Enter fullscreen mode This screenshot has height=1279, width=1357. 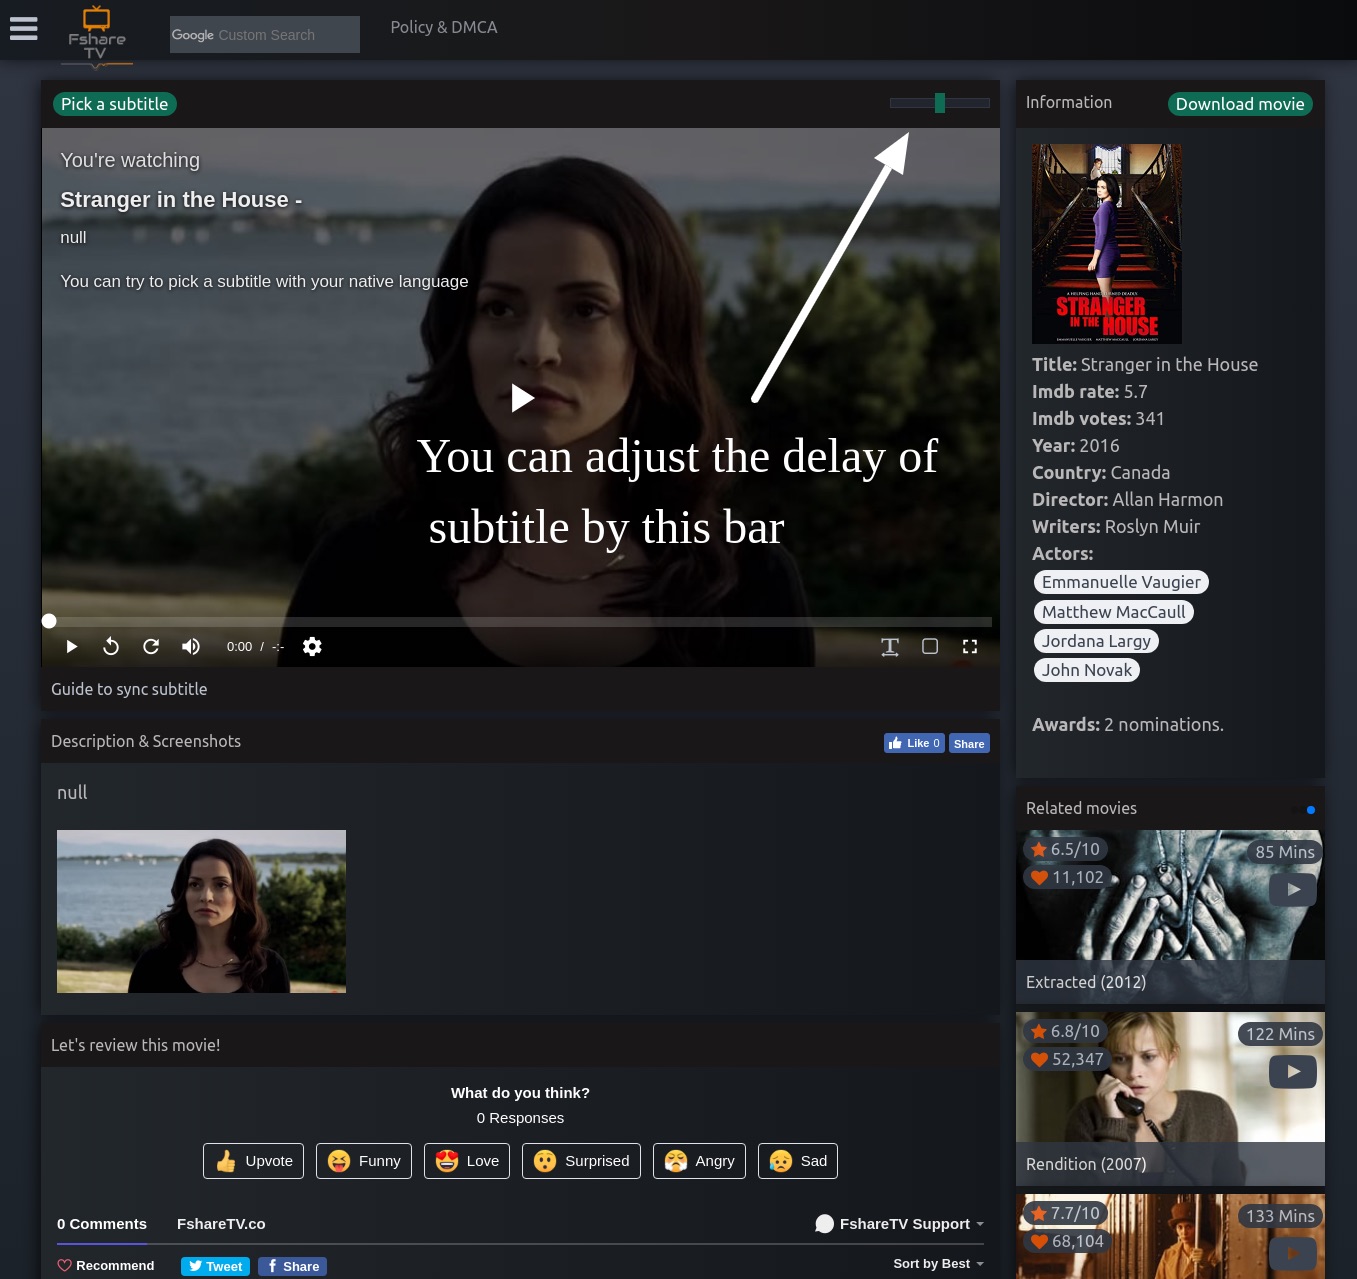(970, 647)
